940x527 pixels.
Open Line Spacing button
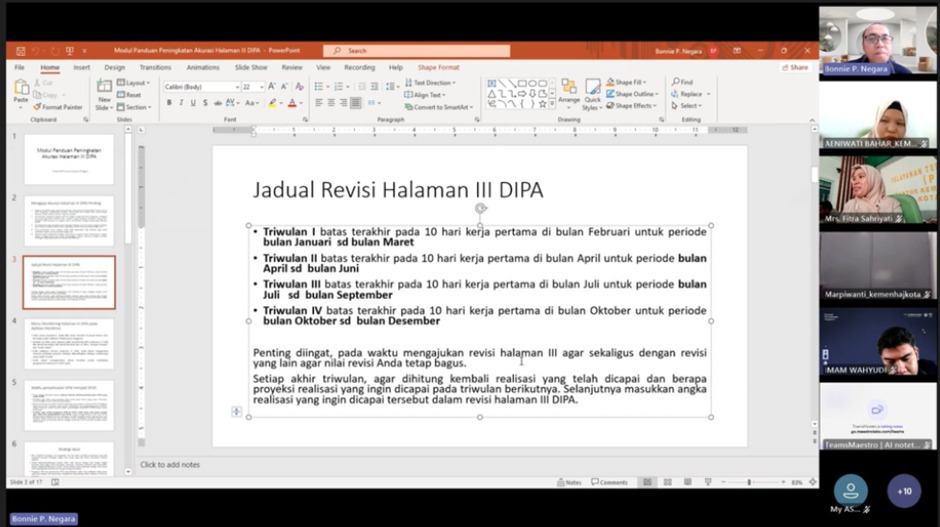(392, 87)
